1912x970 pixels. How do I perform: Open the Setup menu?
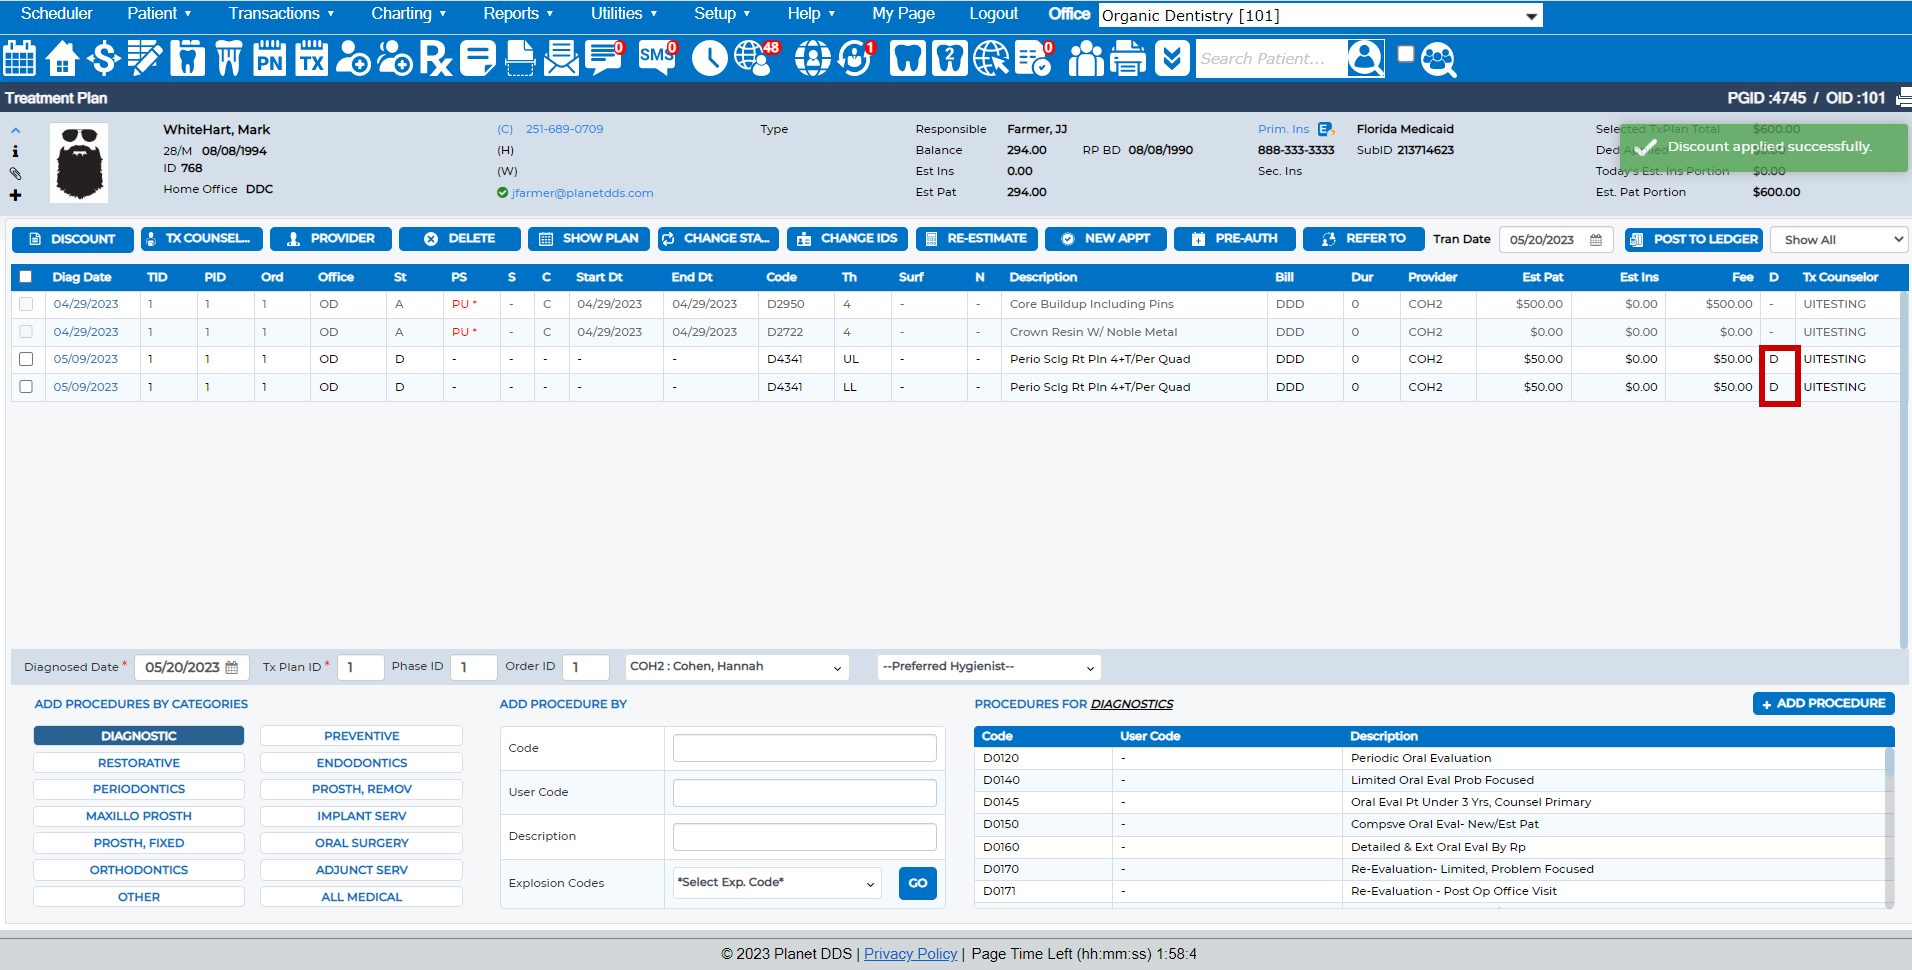tap(722, 14)
